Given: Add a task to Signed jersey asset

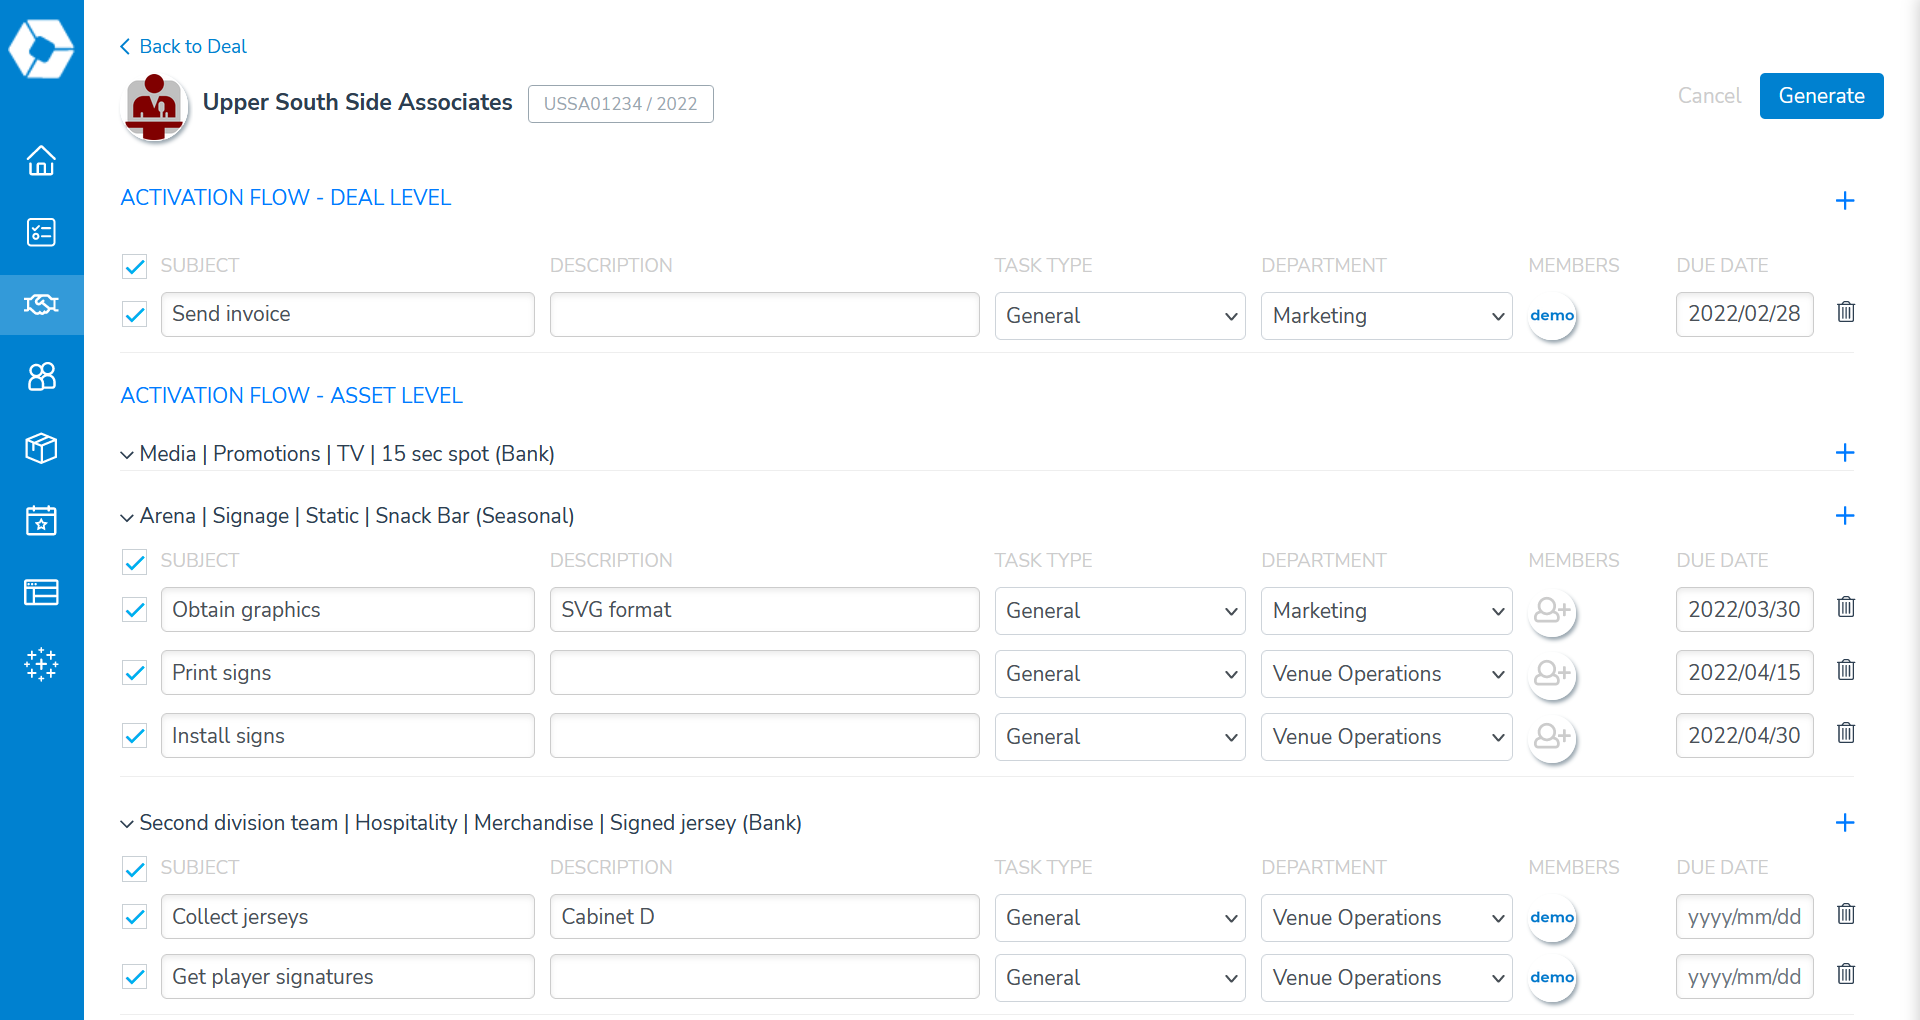Looking at the screenshot, I should click(1845, 823).
